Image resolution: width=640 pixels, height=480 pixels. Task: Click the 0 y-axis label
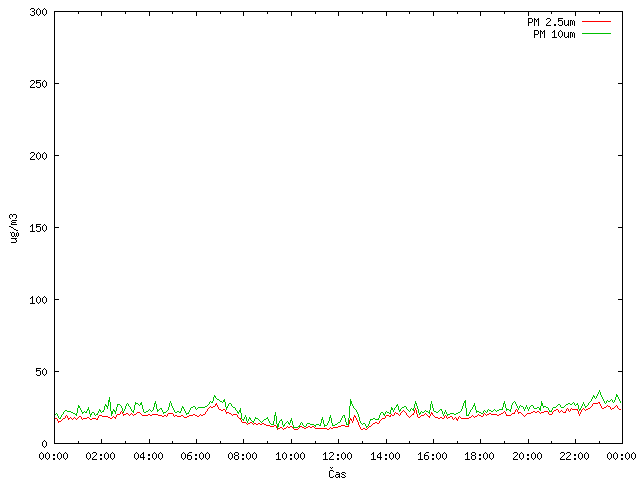(44, 444)
